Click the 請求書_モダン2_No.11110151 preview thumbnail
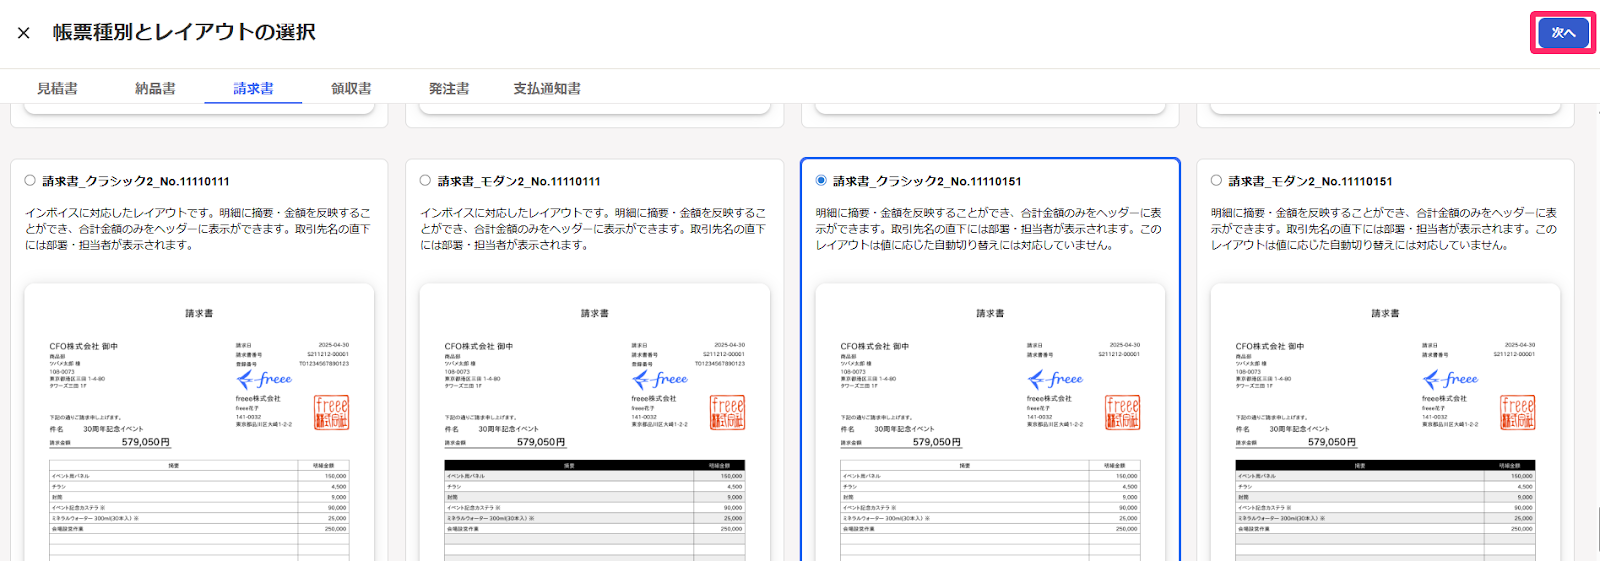The image size is (1600, 561). click(1385, 422)
